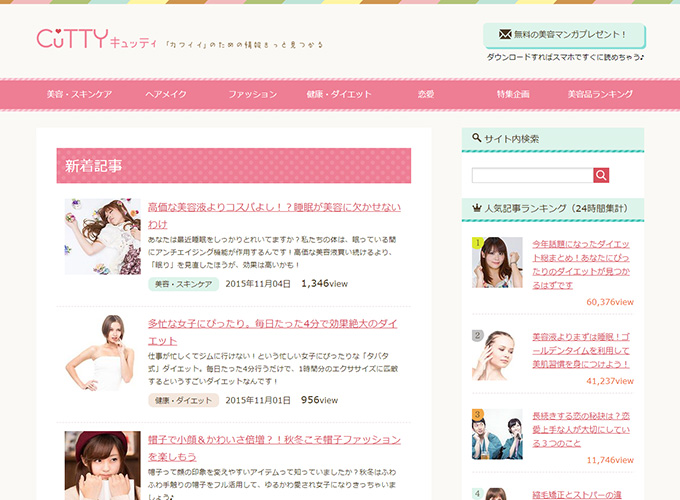Click the 「カワイイ」 tagline beside logo
Viewport: 680px width, 500px height.
tap(245, 45)
